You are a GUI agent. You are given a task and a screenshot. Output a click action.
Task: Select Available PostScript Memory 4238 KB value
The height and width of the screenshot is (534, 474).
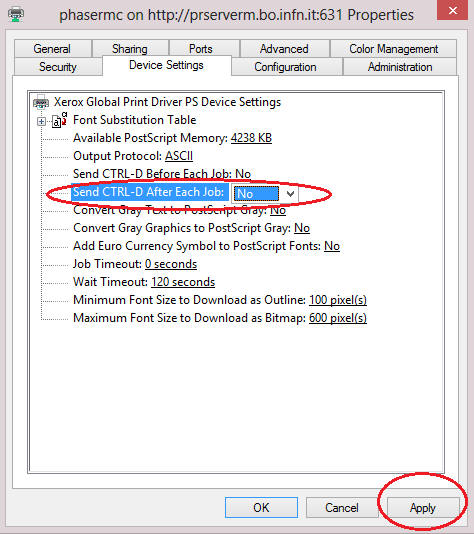click(x=251, y=138)
